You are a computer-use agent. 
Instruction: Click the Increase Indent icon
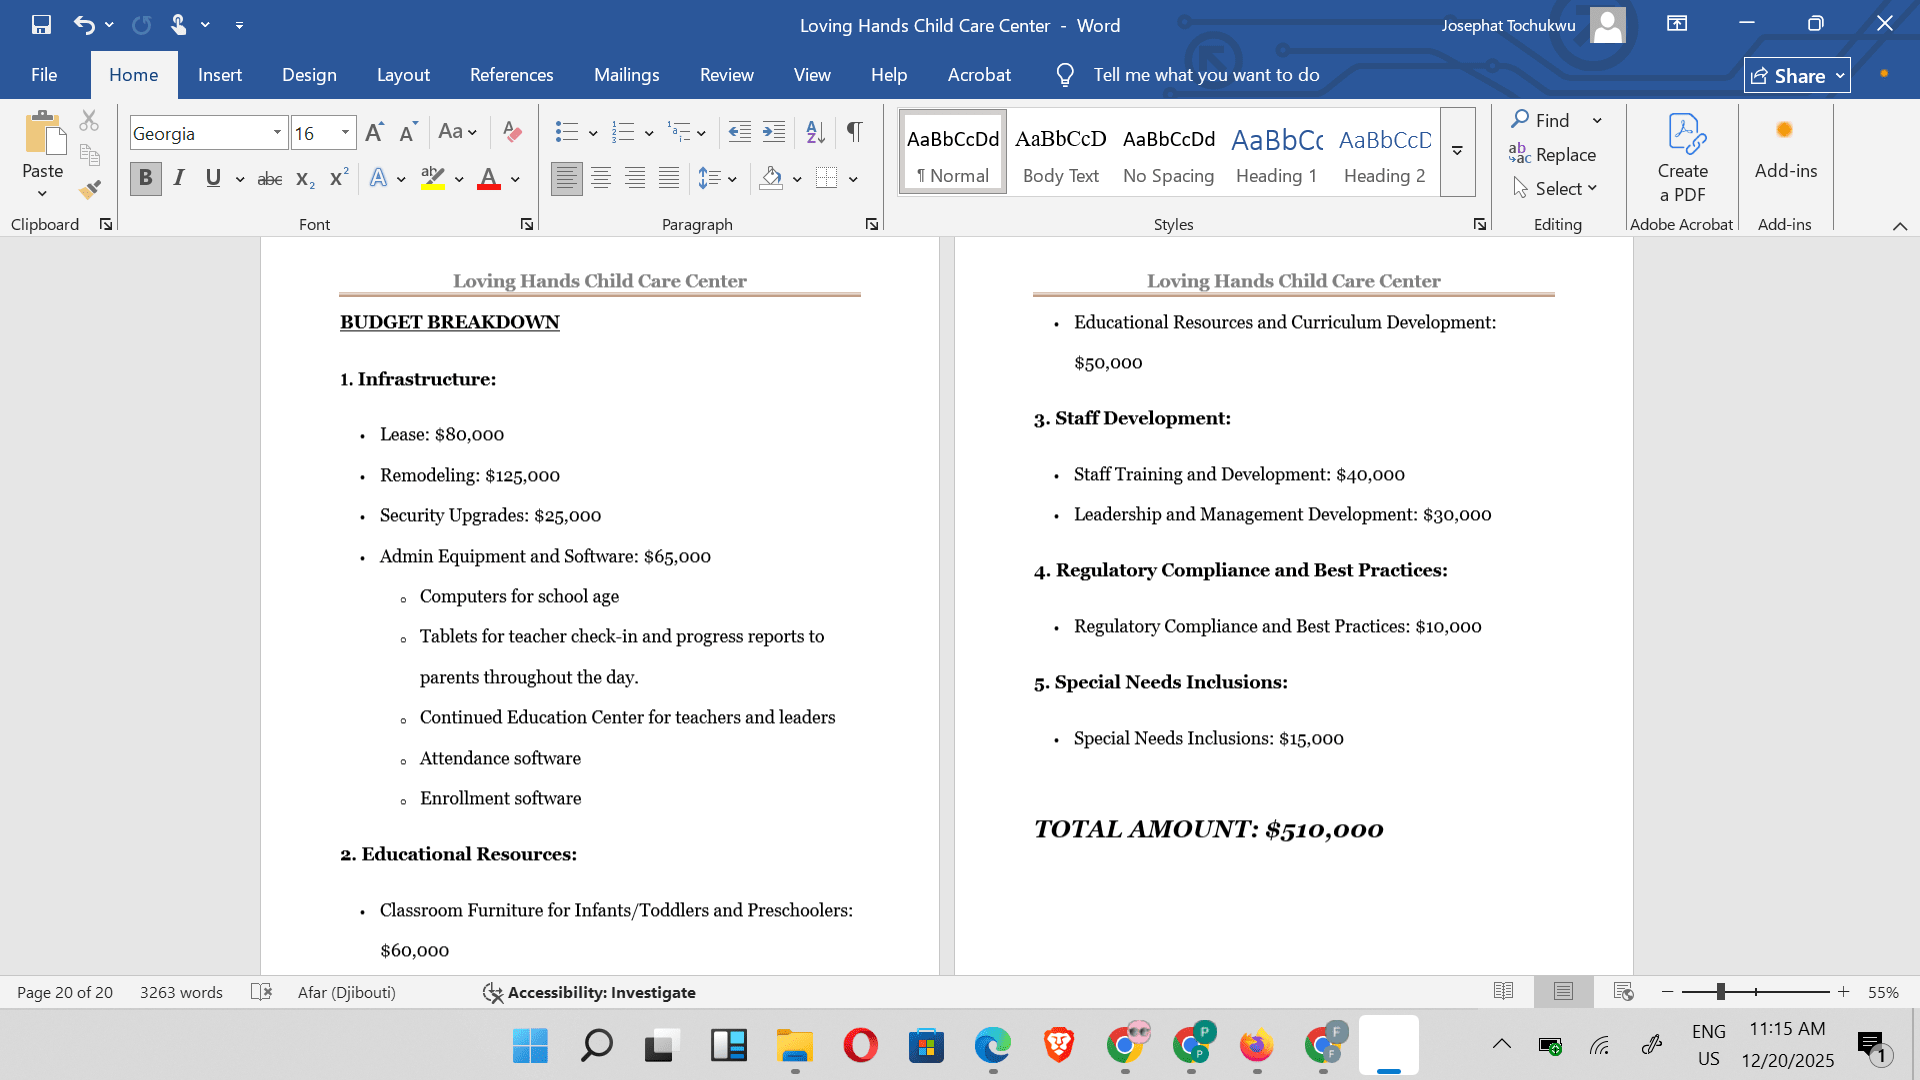pyautogui.click(x=774, y=132)
